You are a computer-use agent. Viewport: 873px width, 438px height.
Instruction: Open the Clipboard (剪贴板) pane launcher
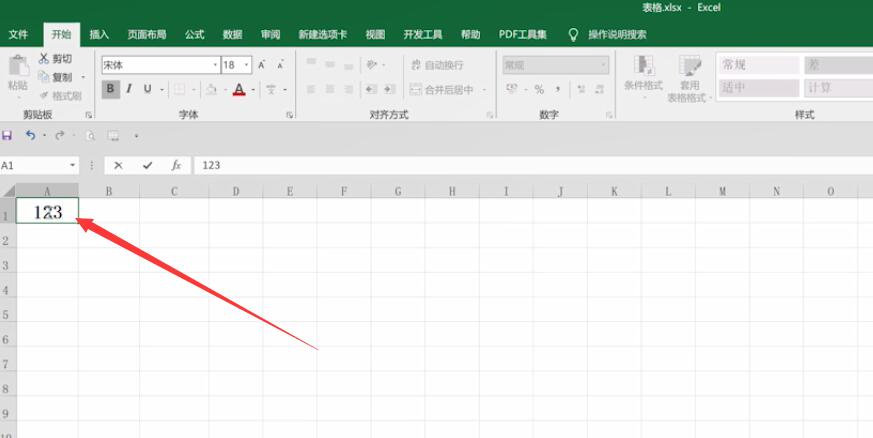pyautogui.click(x=88, y=115)
